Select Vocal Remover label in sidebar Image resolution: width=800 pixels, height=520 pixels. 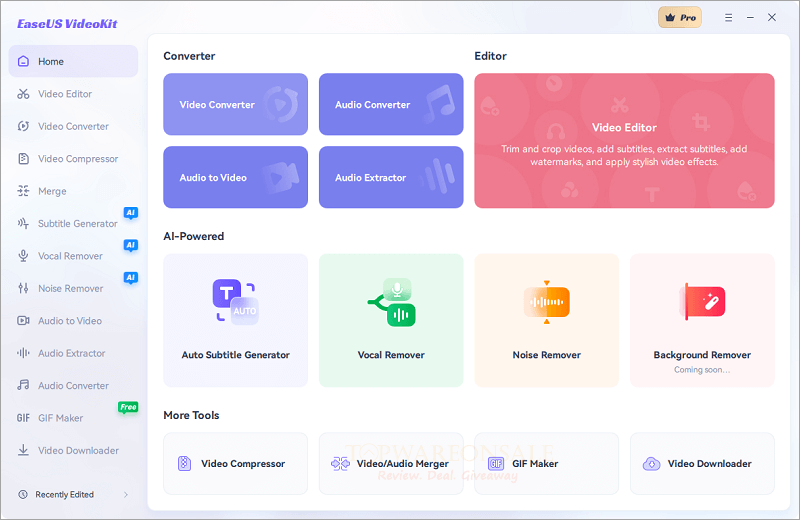[x=70, y=256]
